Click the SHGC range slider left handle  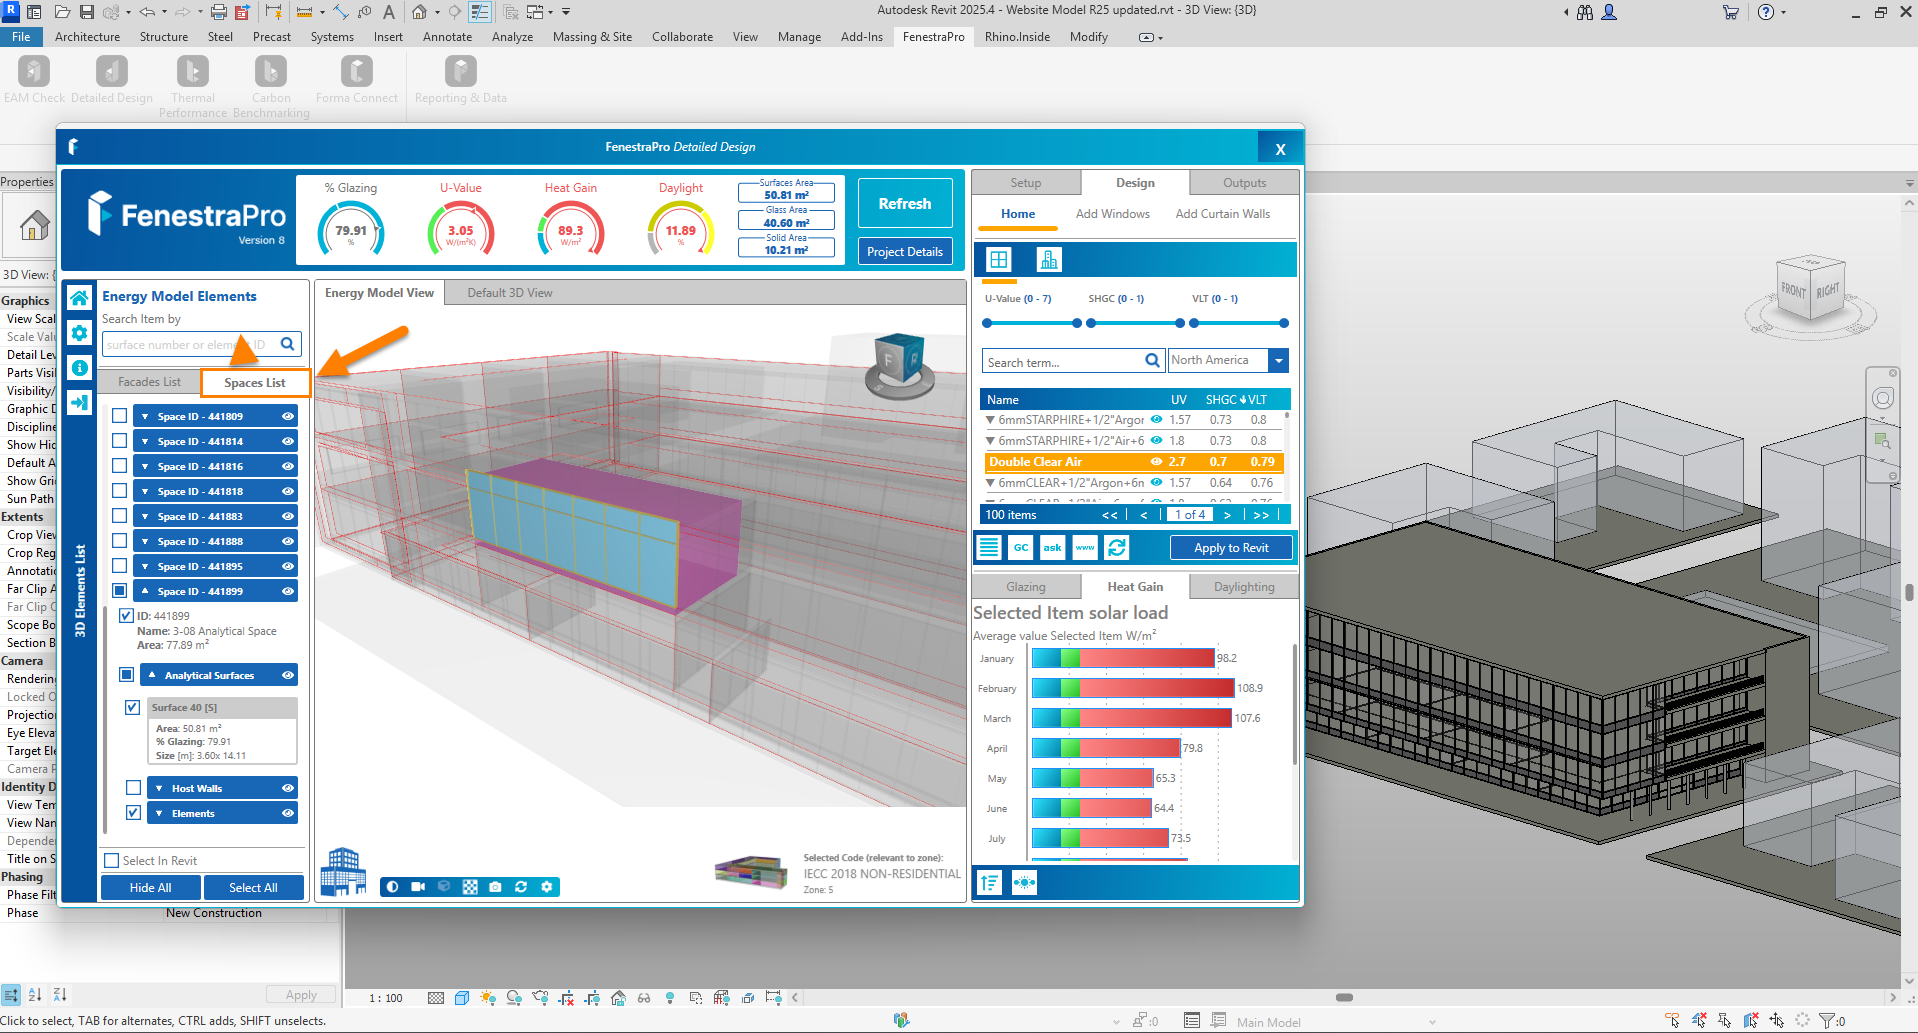[1091, 323]
